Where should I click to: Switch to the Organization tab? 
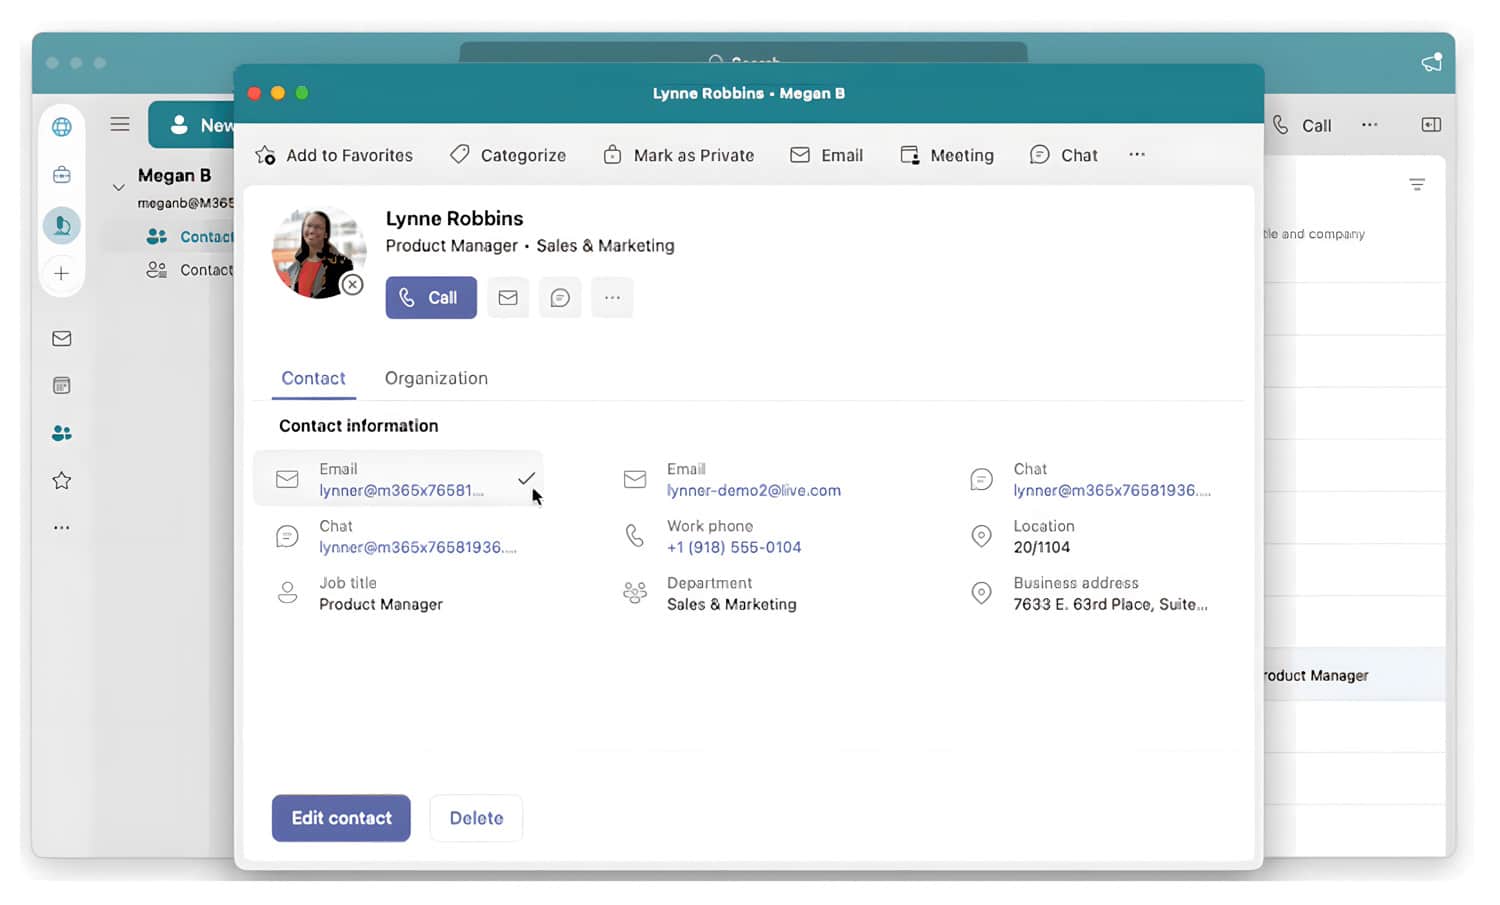(436, 379)
